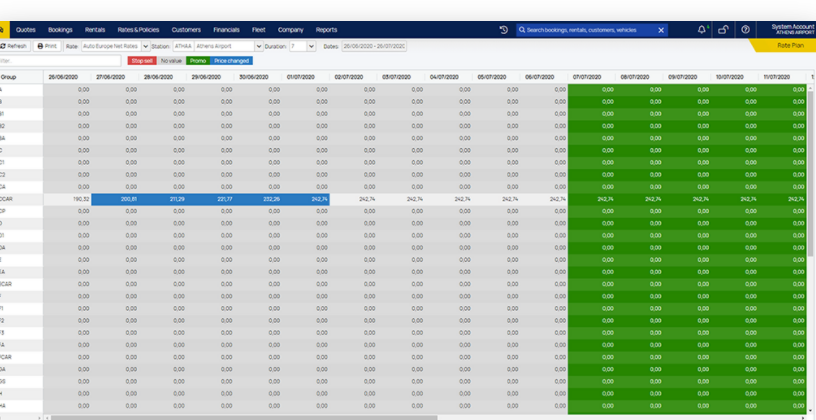Open the Quotes menu
The width and height of the screenshot is (816, 420).
pos(26,30)
